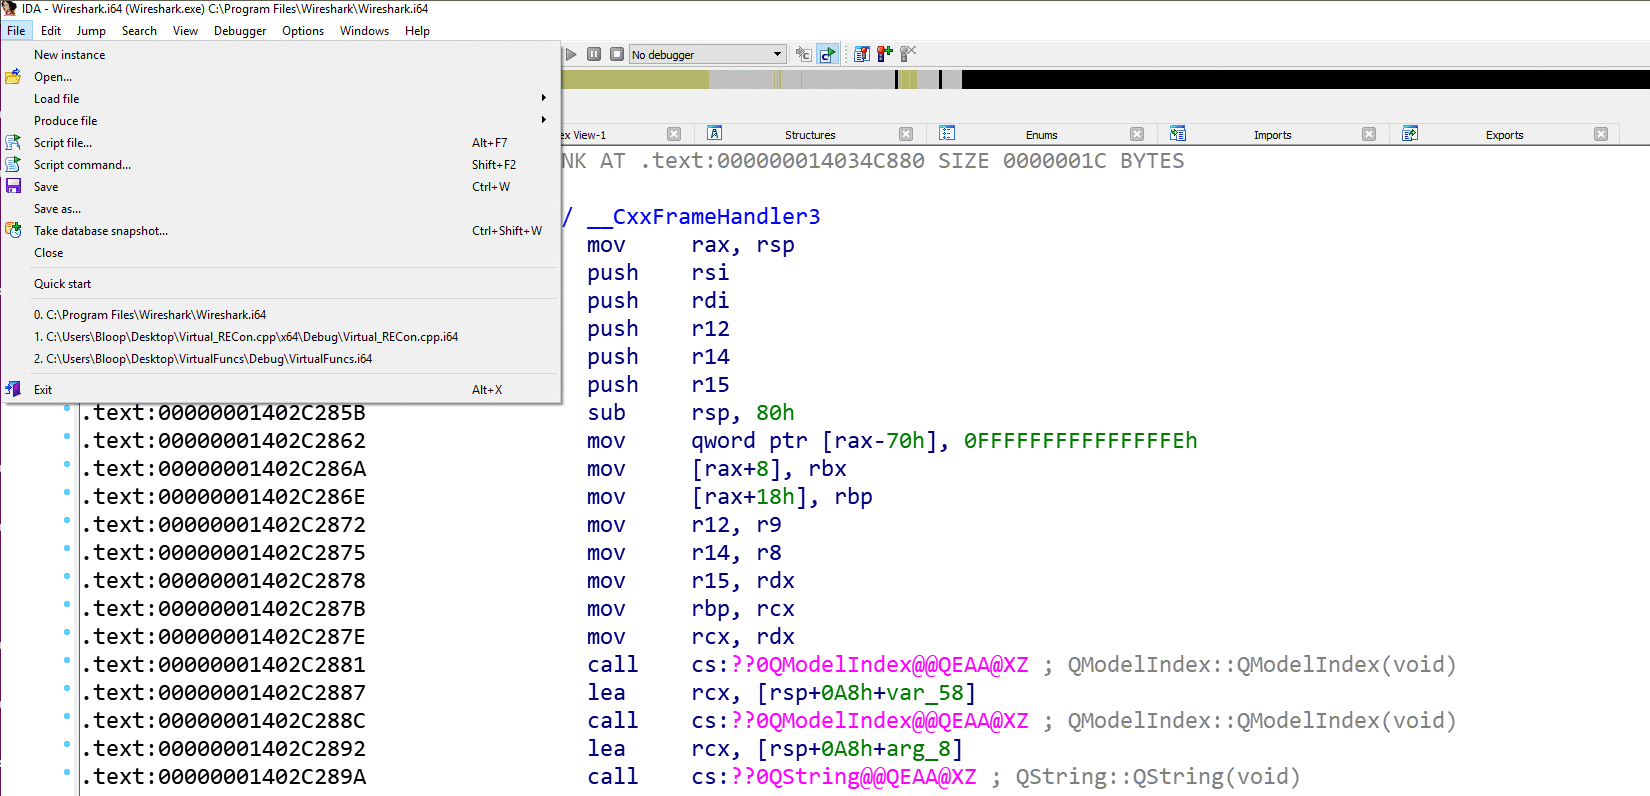Click the highlighted C run icon
The height and width of the screenshot is (796, 1650).
[x=827, y=54]
